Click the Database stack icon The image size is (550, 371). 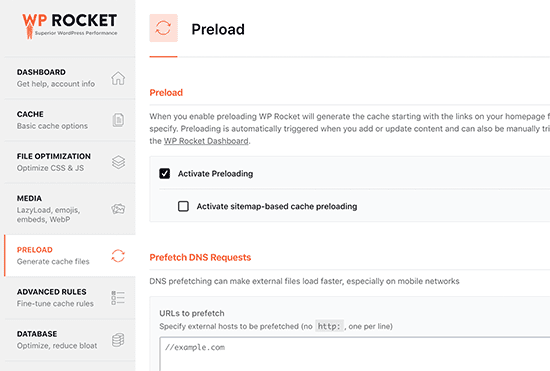click(118, 340)
